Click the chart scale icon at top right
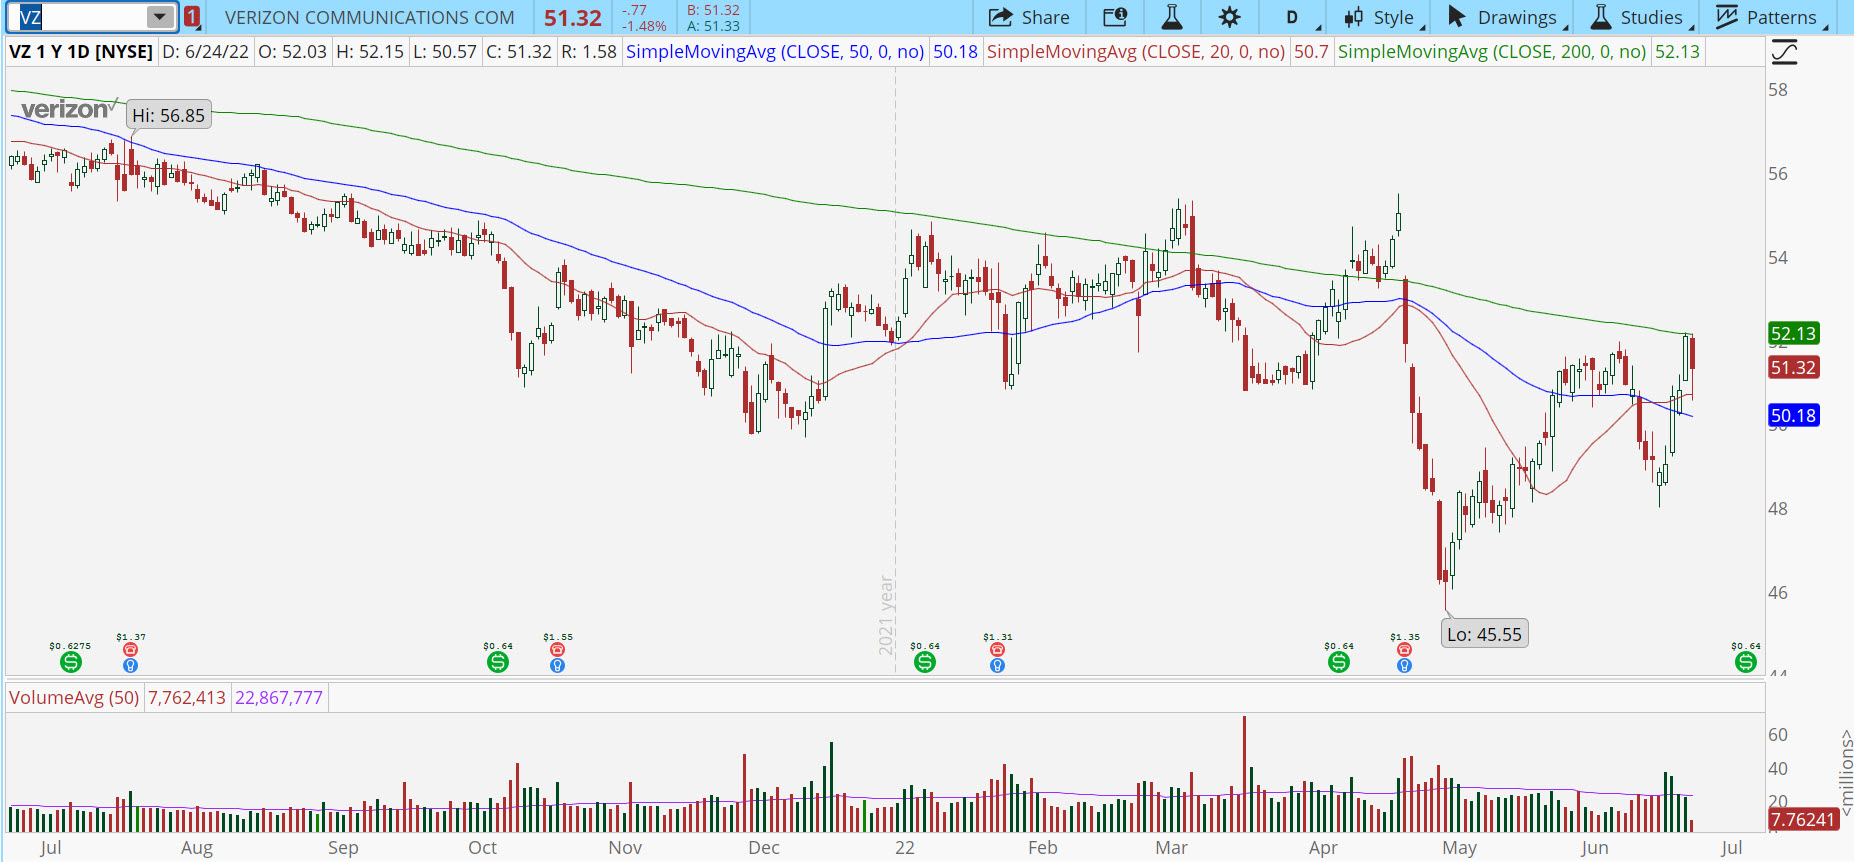Viewport: 1854px width, 862px height. pyautogui.click(x=1784, y=52)
